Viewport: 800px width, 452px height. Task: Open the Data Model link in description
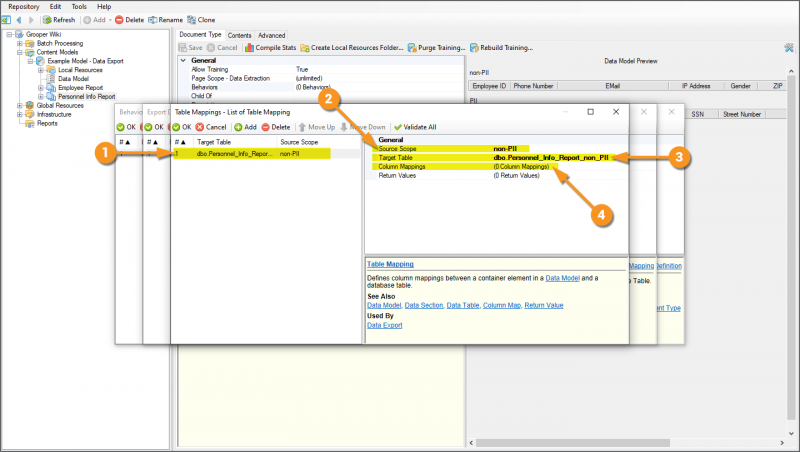(562, 278)
